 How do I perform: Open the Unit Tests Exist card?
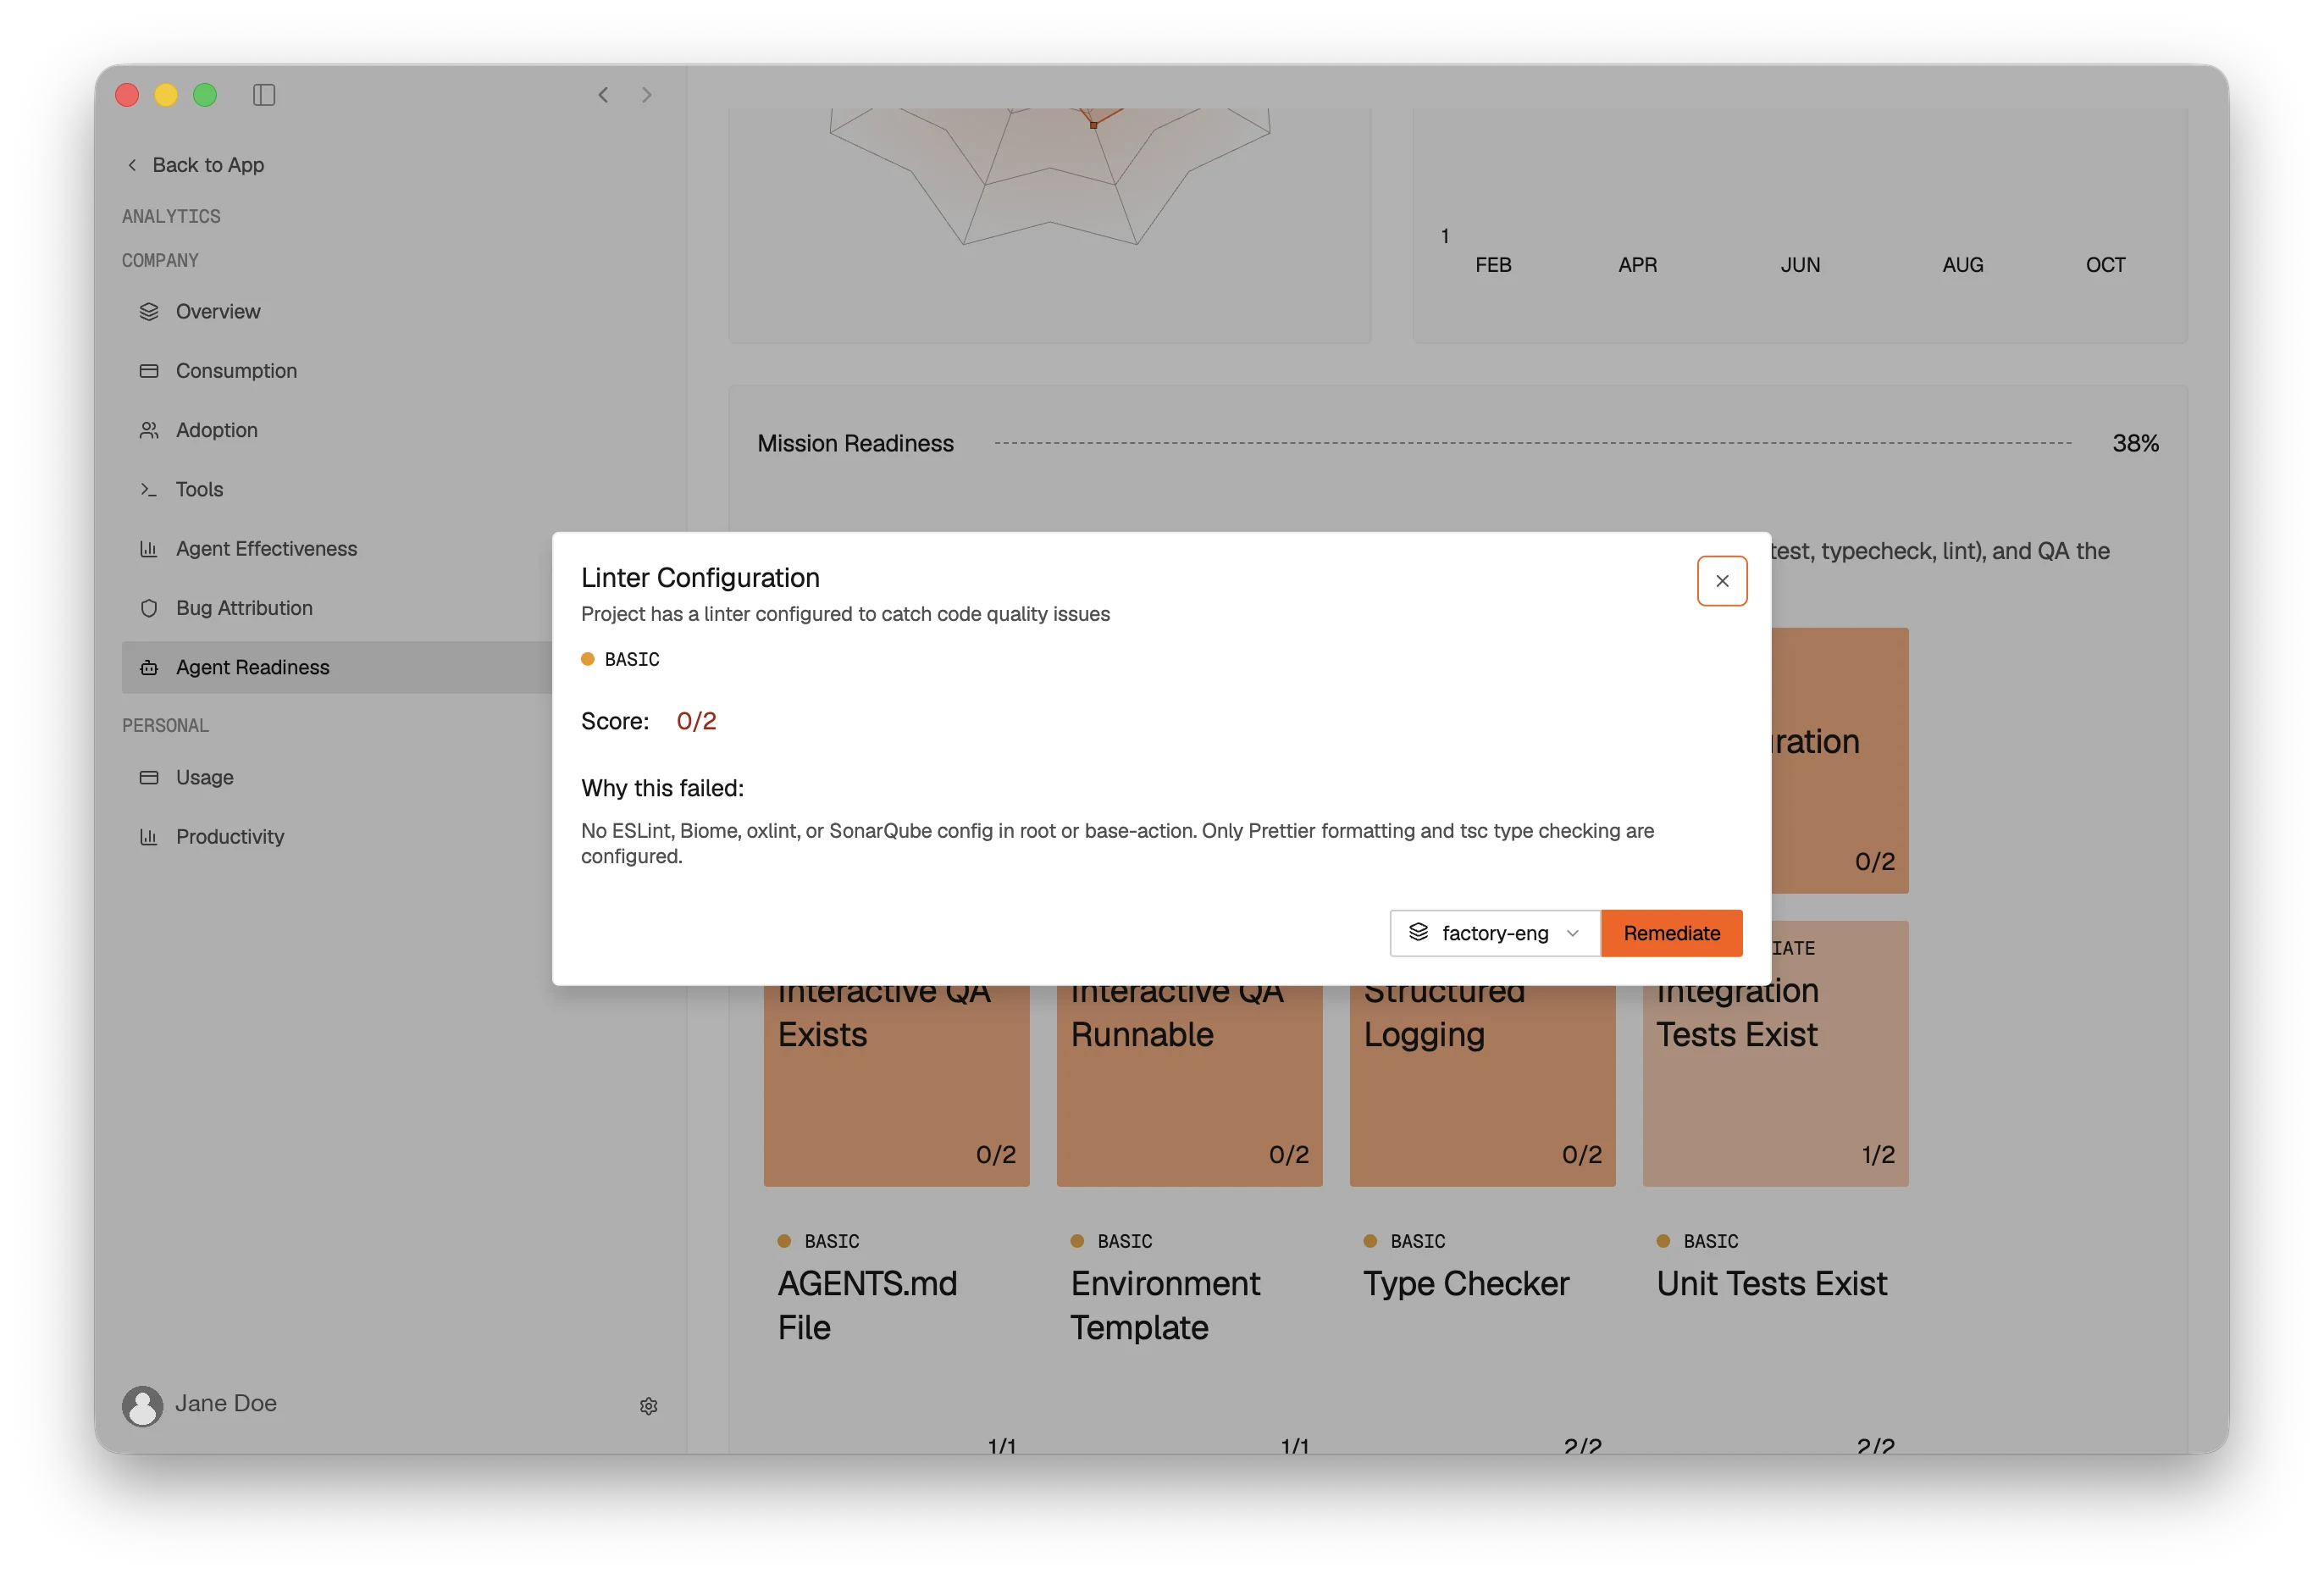point(1775,1335)
